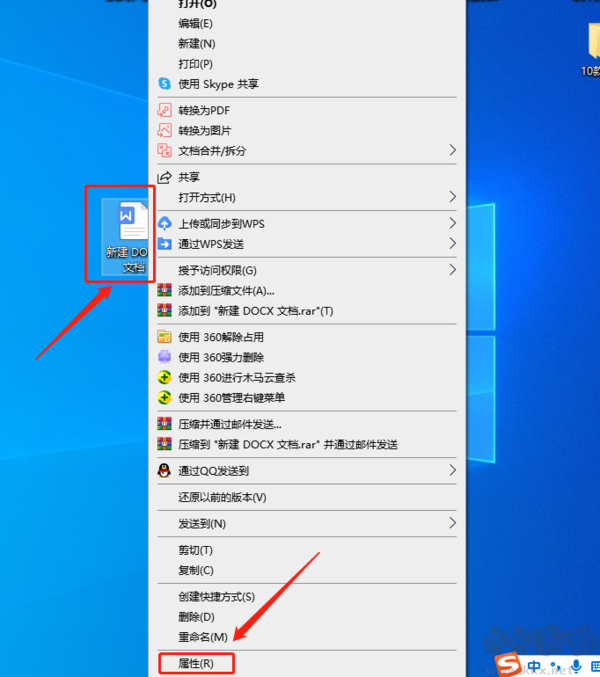Screen dimensions: 600x677
Task: Click WinRAR icon beside 添加到 "新建 DOCX 文档.rar"(T)
Action: click(164, 310)
